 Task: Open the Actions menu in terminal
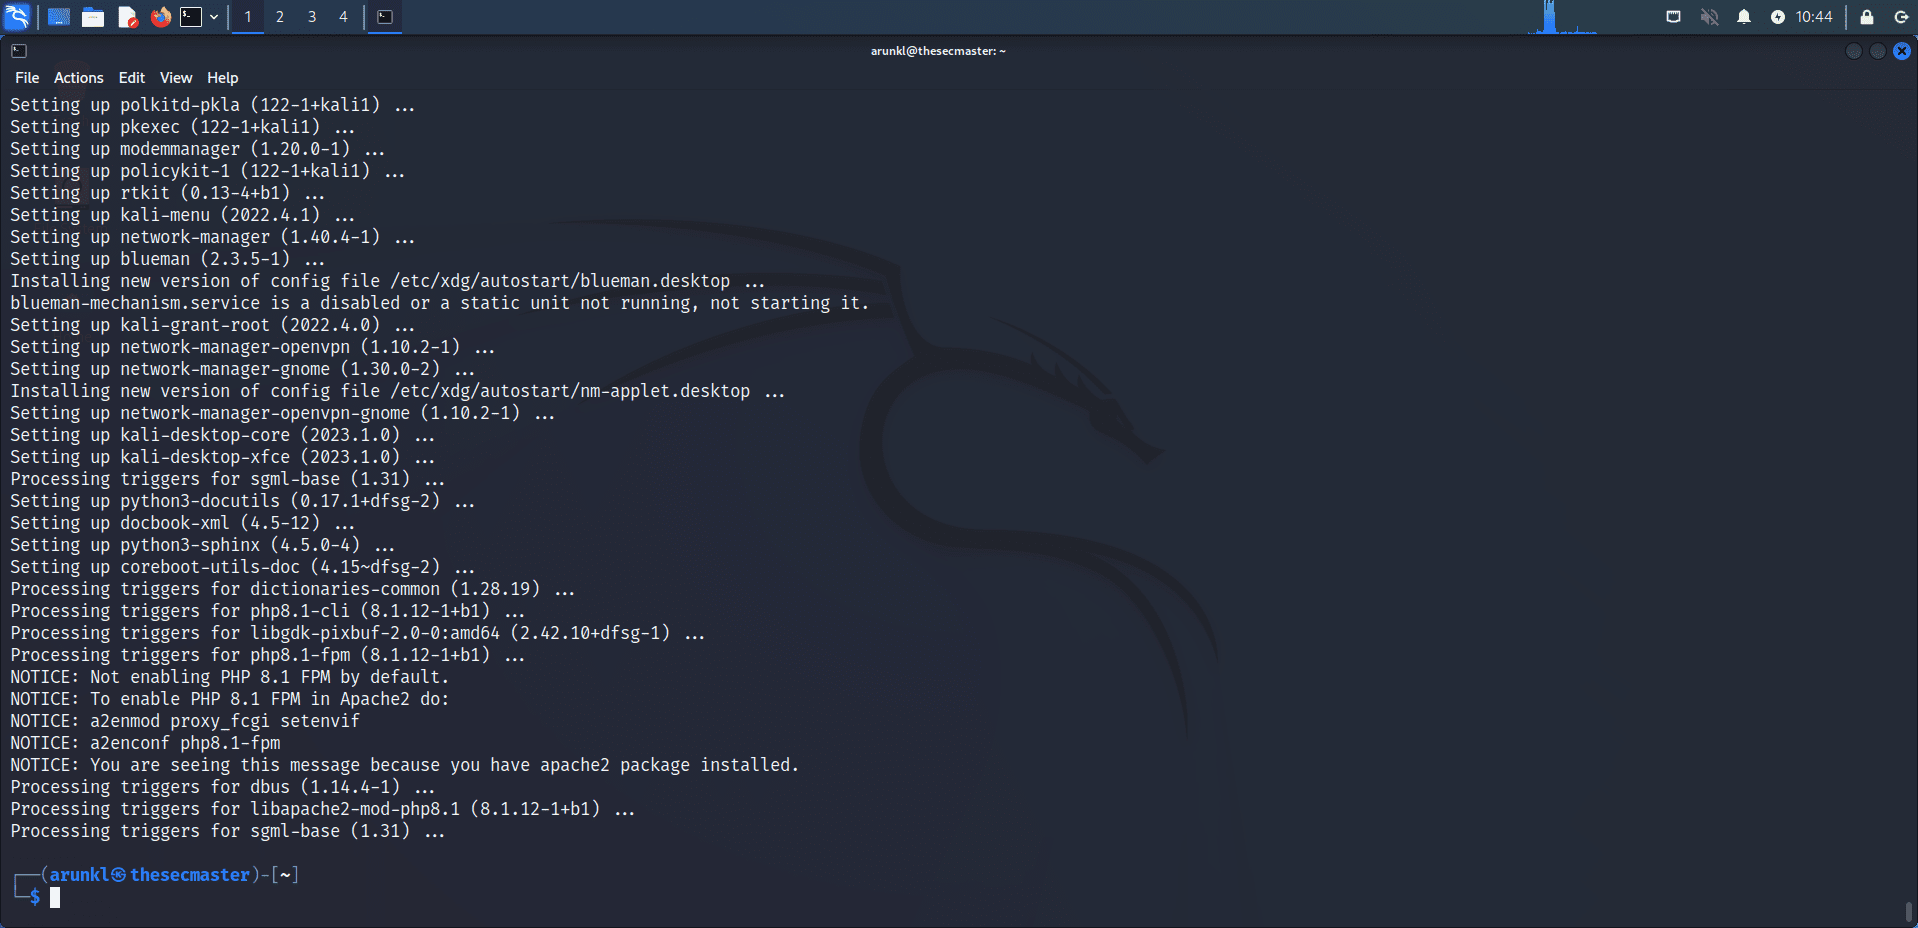point(79,78)
